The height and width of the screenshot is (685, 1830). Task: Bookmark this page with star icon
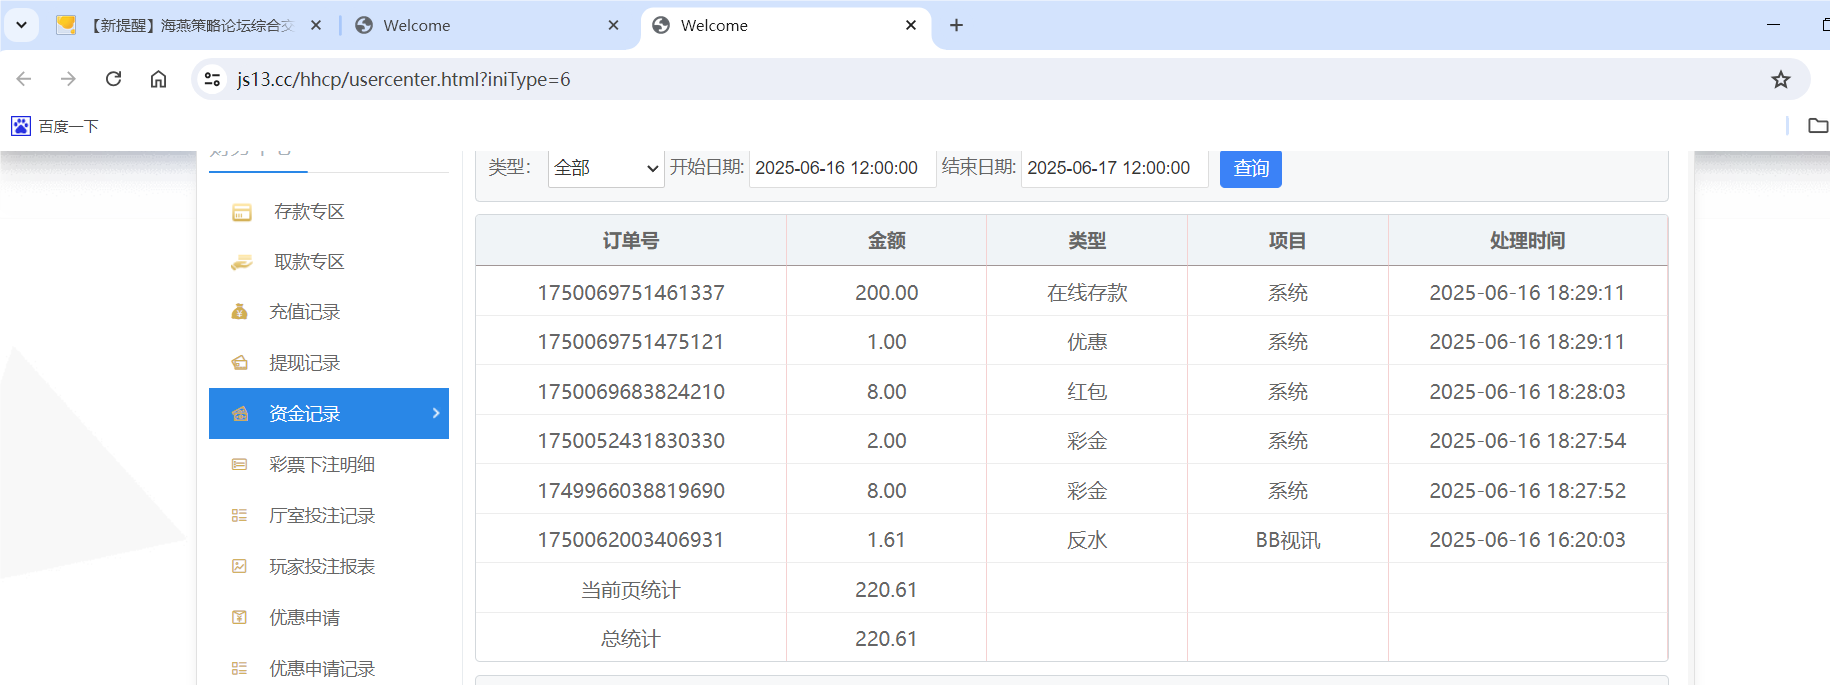click(1780, 80)
